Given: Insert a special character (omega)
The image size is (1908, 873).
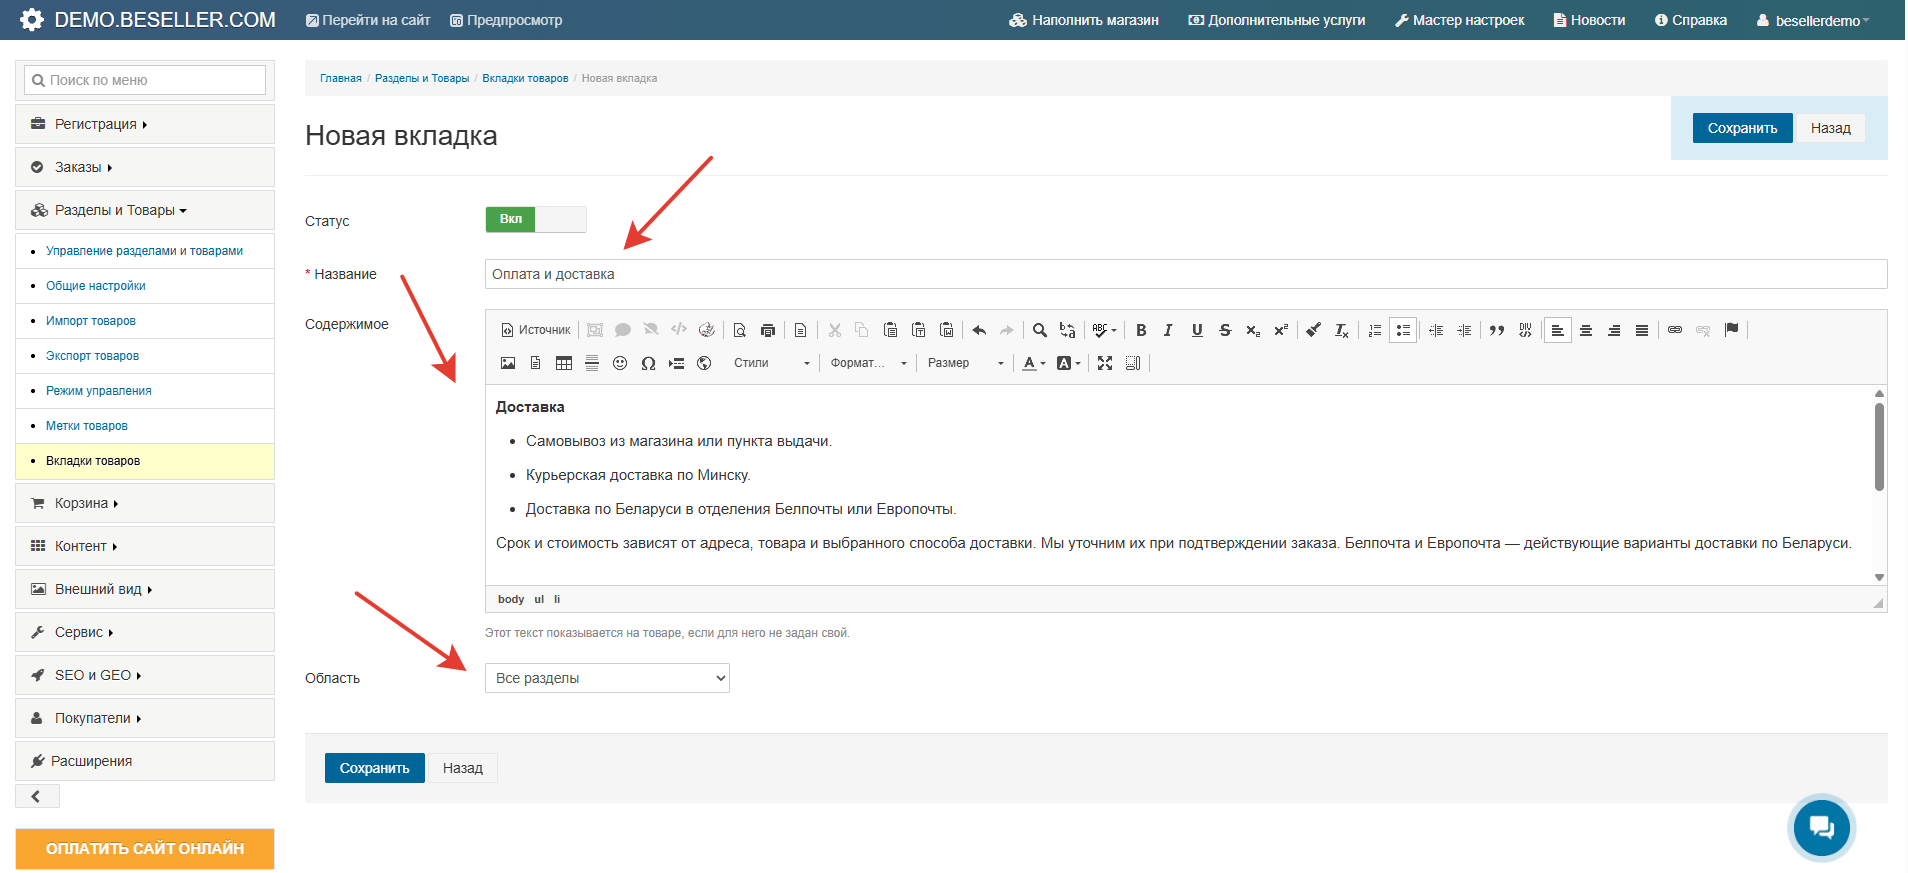Looking at the screenshot, I should pyautogui.click(x=648, y=363).
